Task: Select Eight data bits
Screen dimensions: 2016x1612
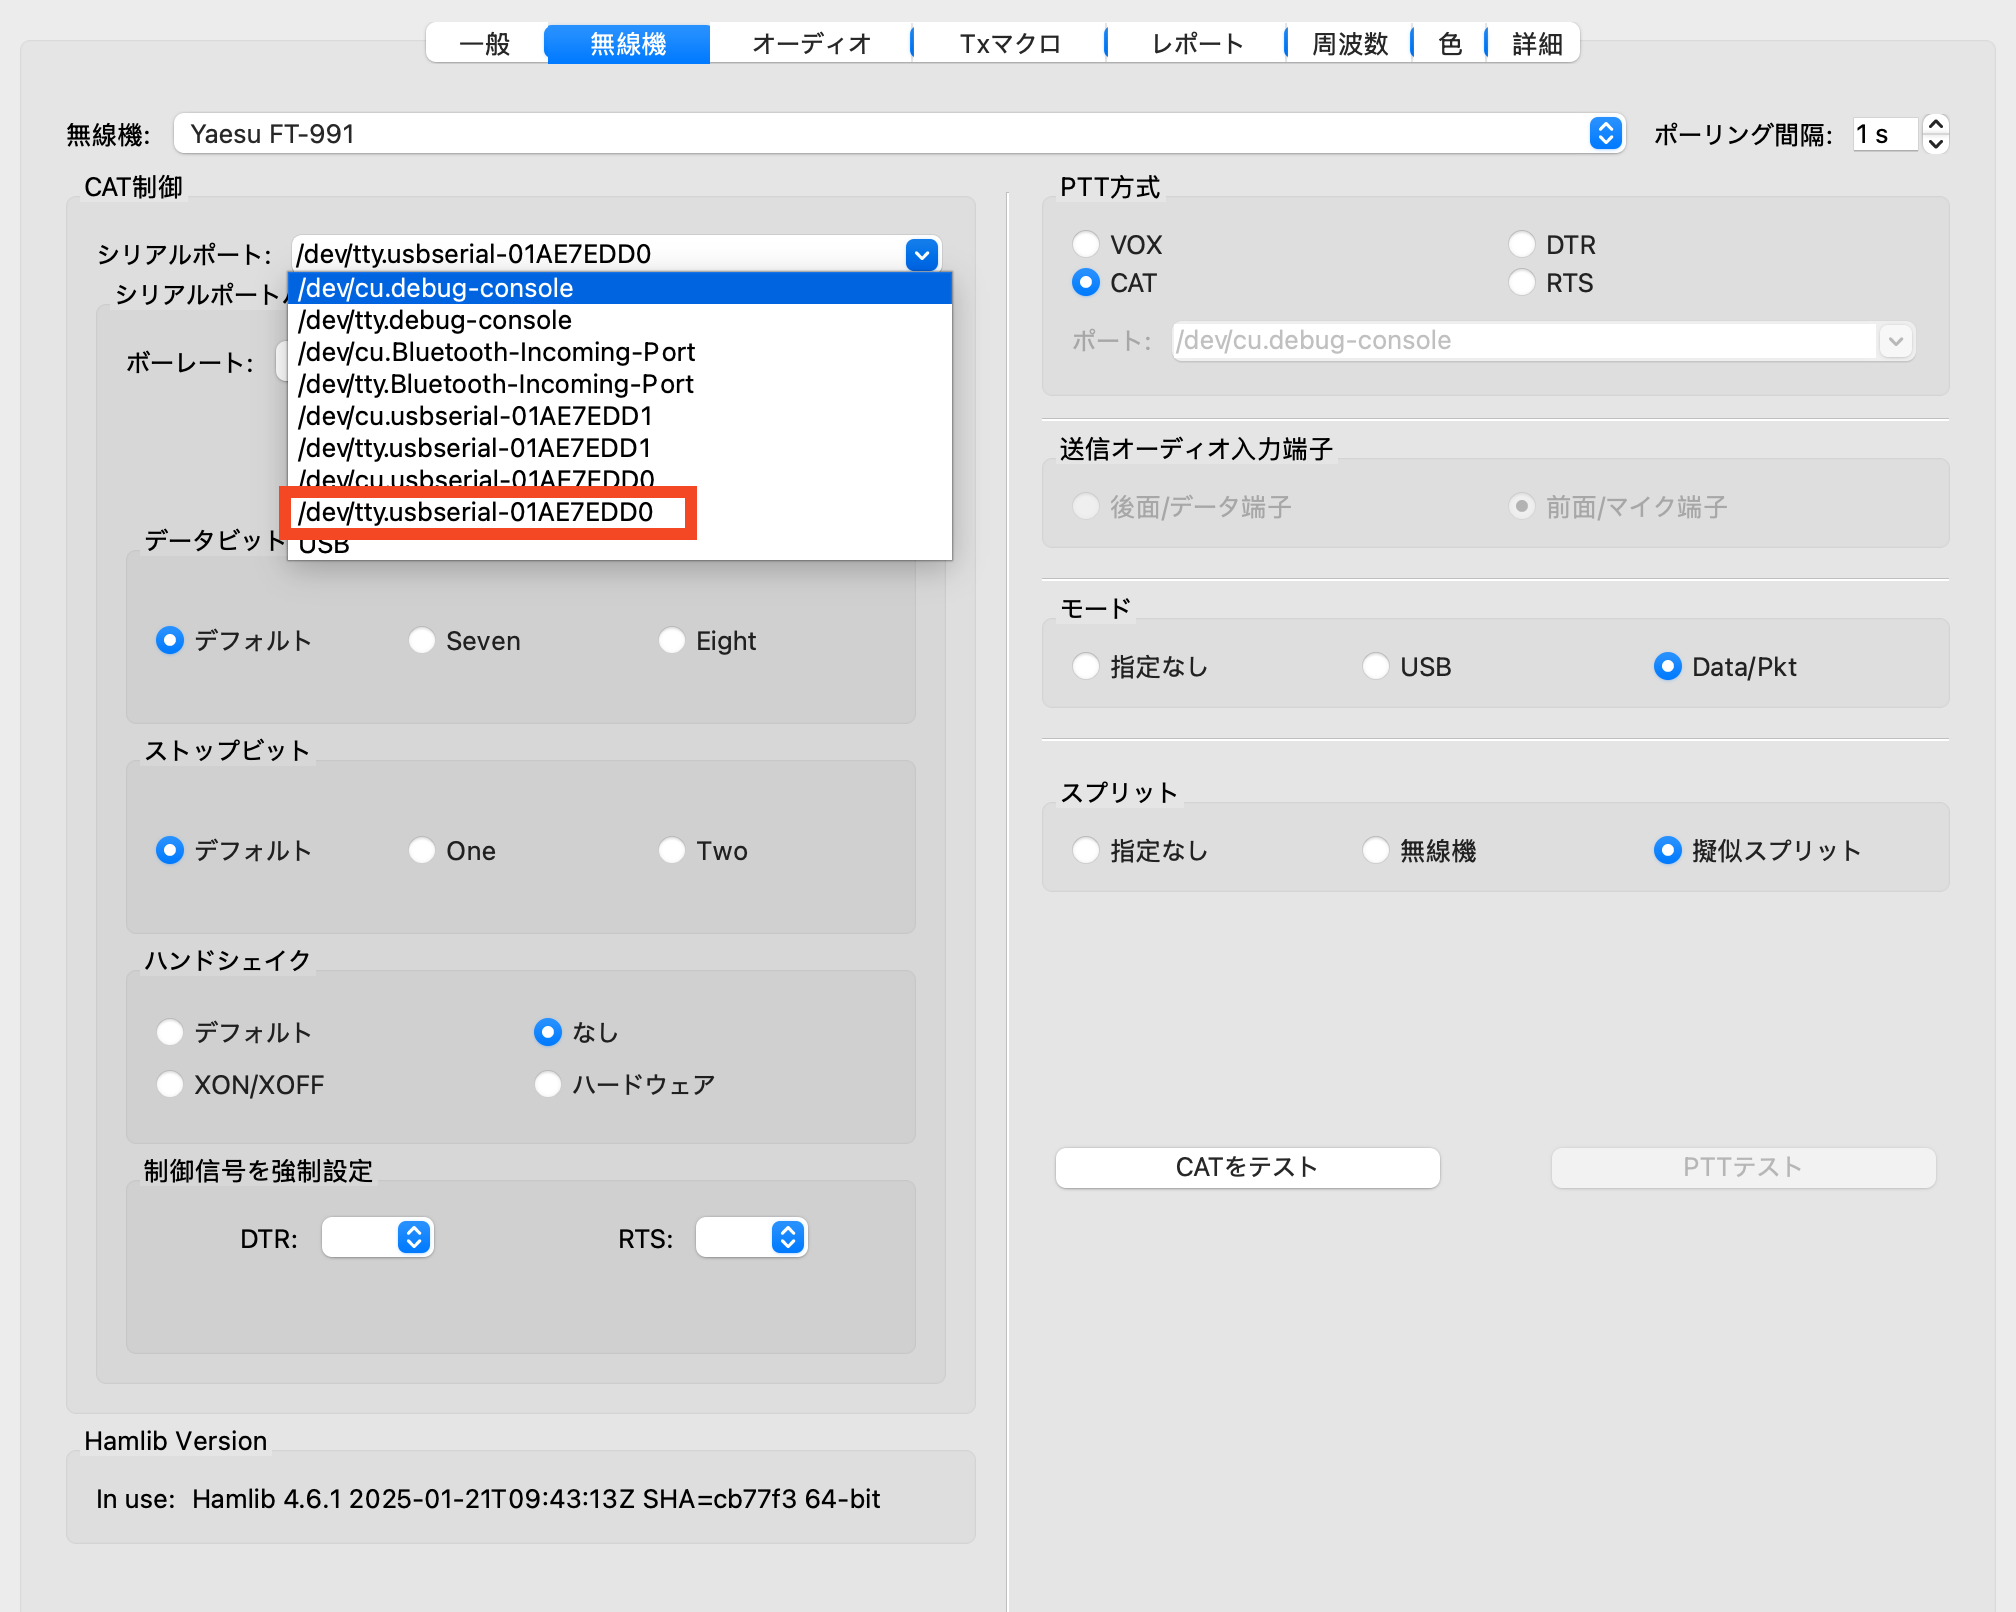Action: click(x=672, y=641)
